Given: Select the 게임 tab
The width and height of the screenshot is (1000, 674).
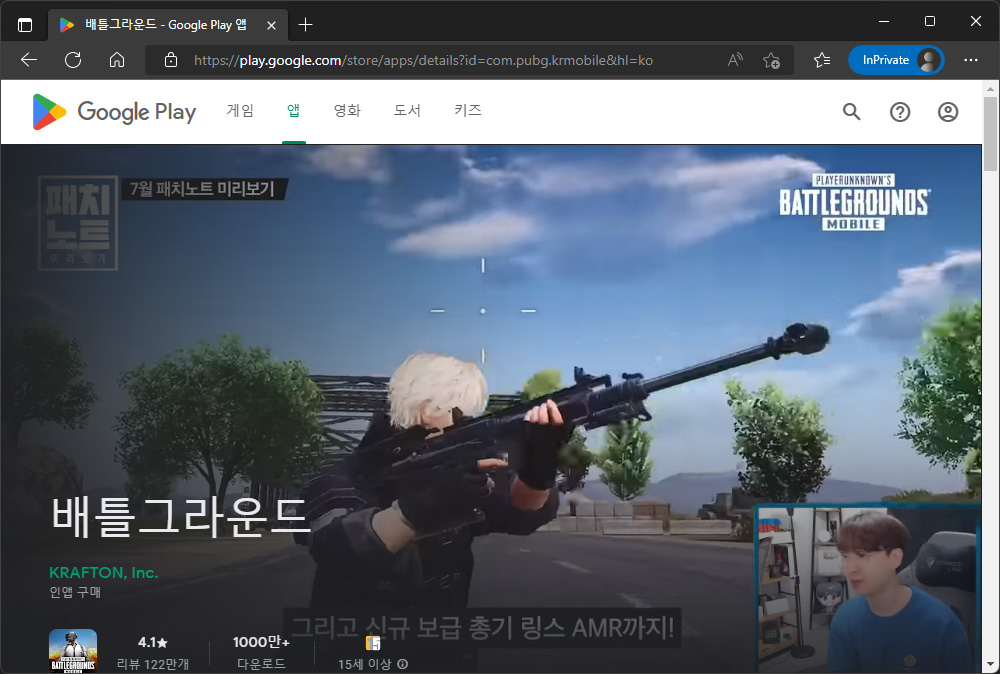Looking at the screenshot, I should click(240, 110).
